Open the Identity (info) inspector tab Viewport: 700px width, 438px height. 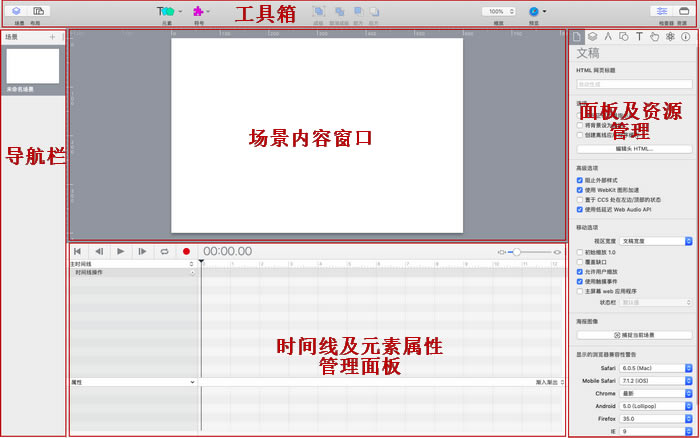(685, 37)
